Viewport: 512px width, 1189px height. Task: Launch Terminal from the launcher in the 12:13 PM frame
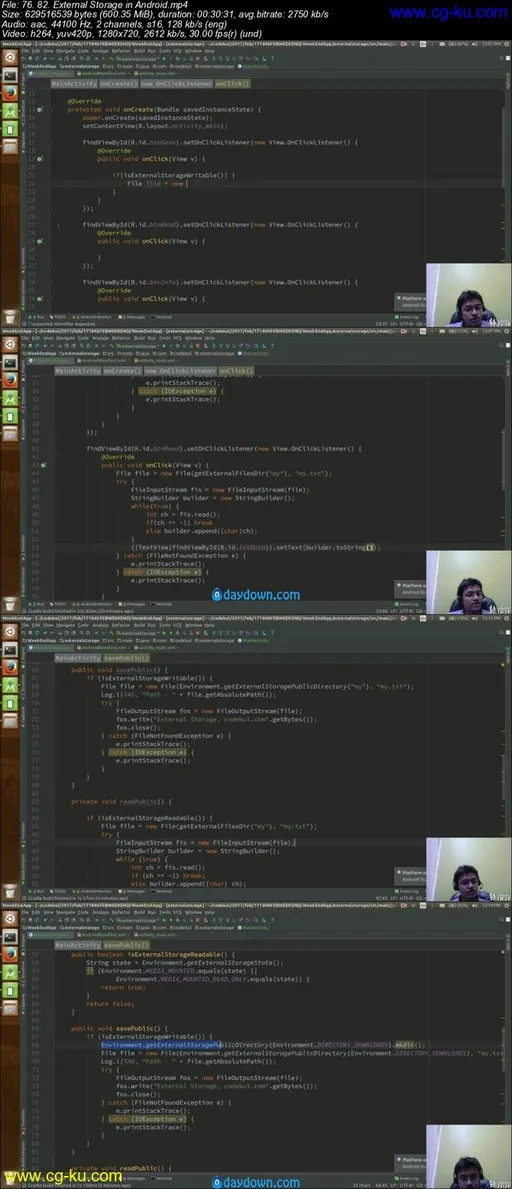[x=10, y=650]
